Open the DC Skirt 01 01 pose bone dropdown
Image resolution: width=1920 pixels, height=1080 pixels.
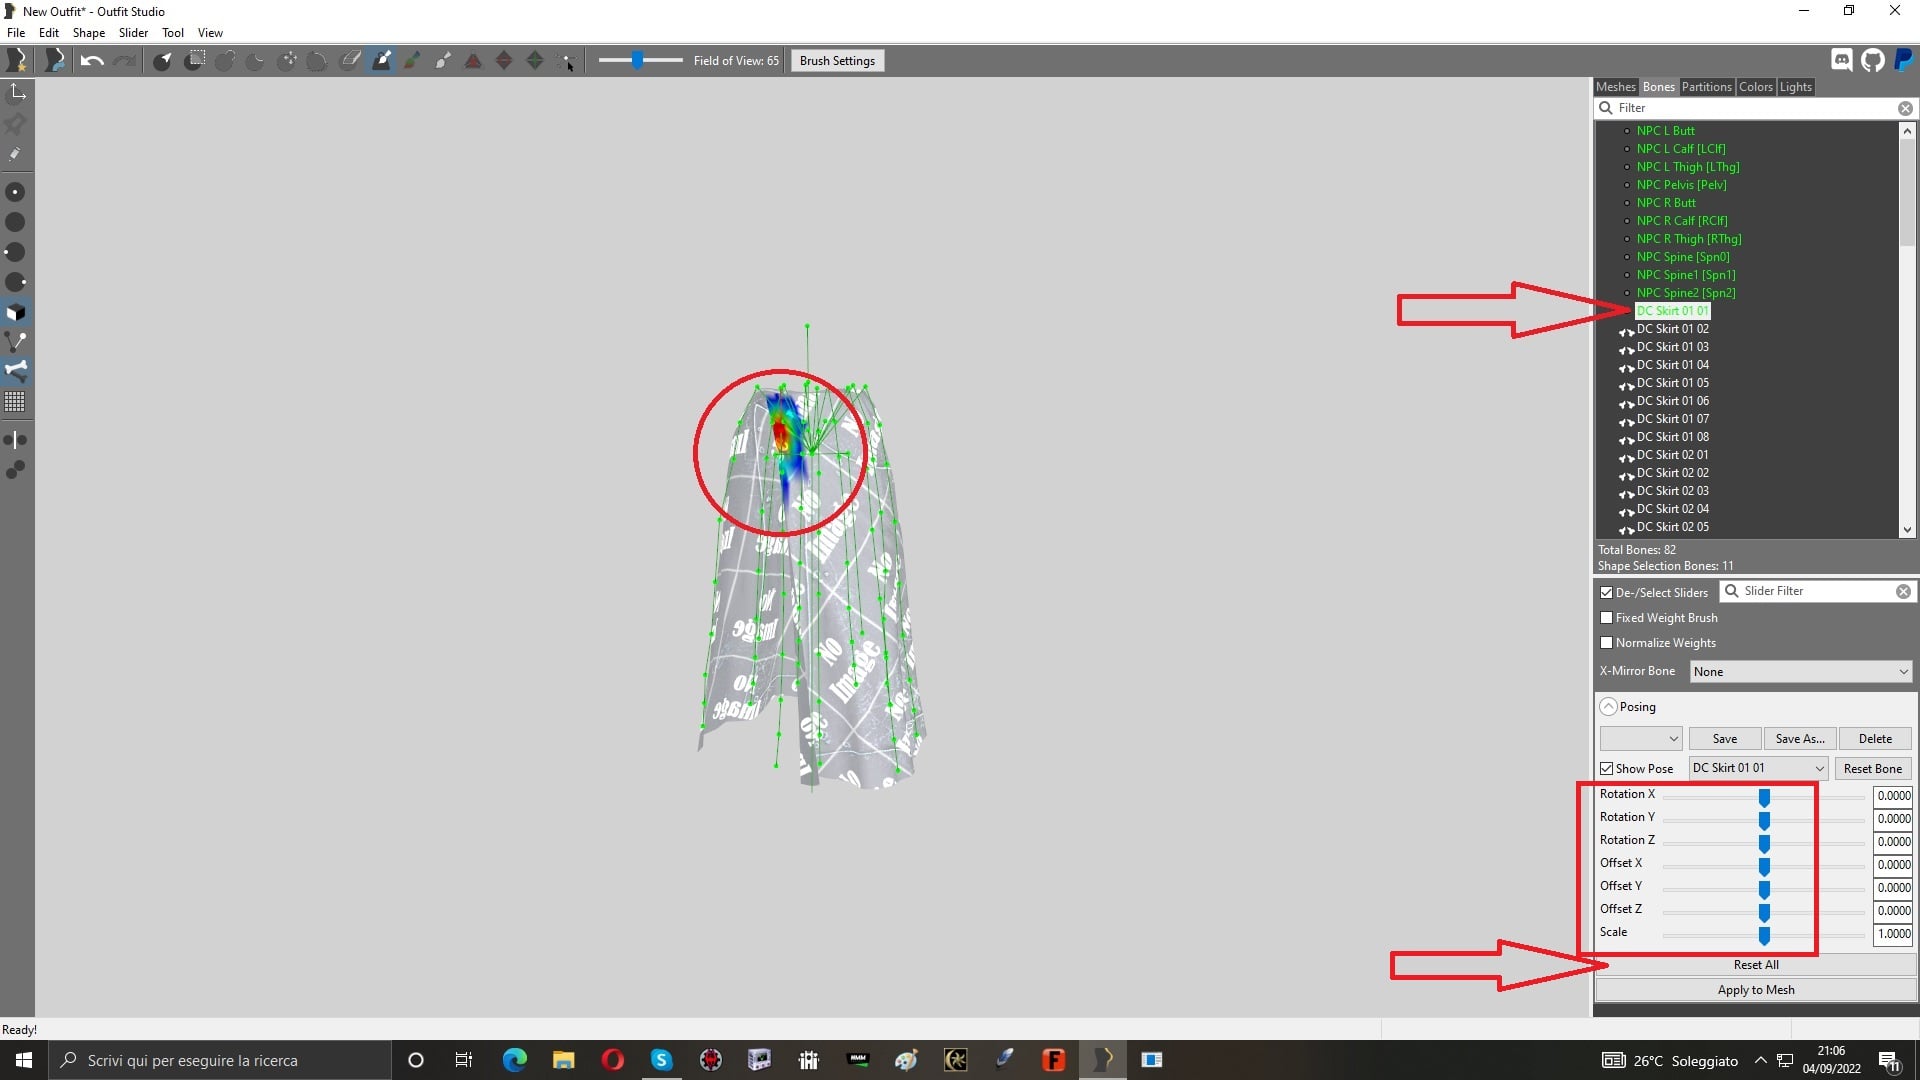click(1758, 768)
